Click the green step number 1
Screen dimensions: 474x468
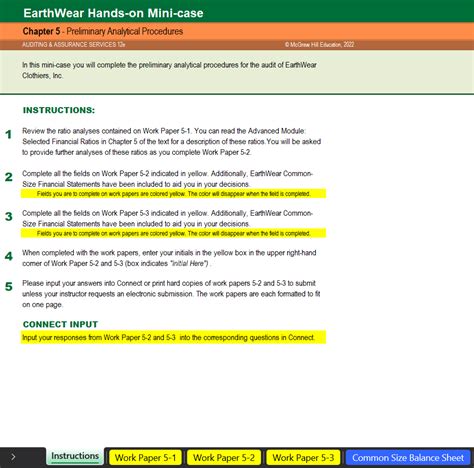click(8, 134)
